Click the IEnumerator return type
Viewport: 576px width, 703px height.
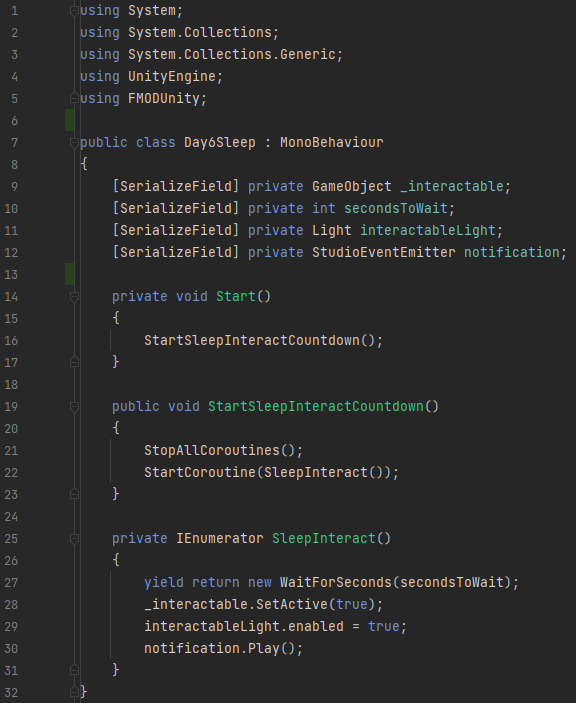click(220, 538)
